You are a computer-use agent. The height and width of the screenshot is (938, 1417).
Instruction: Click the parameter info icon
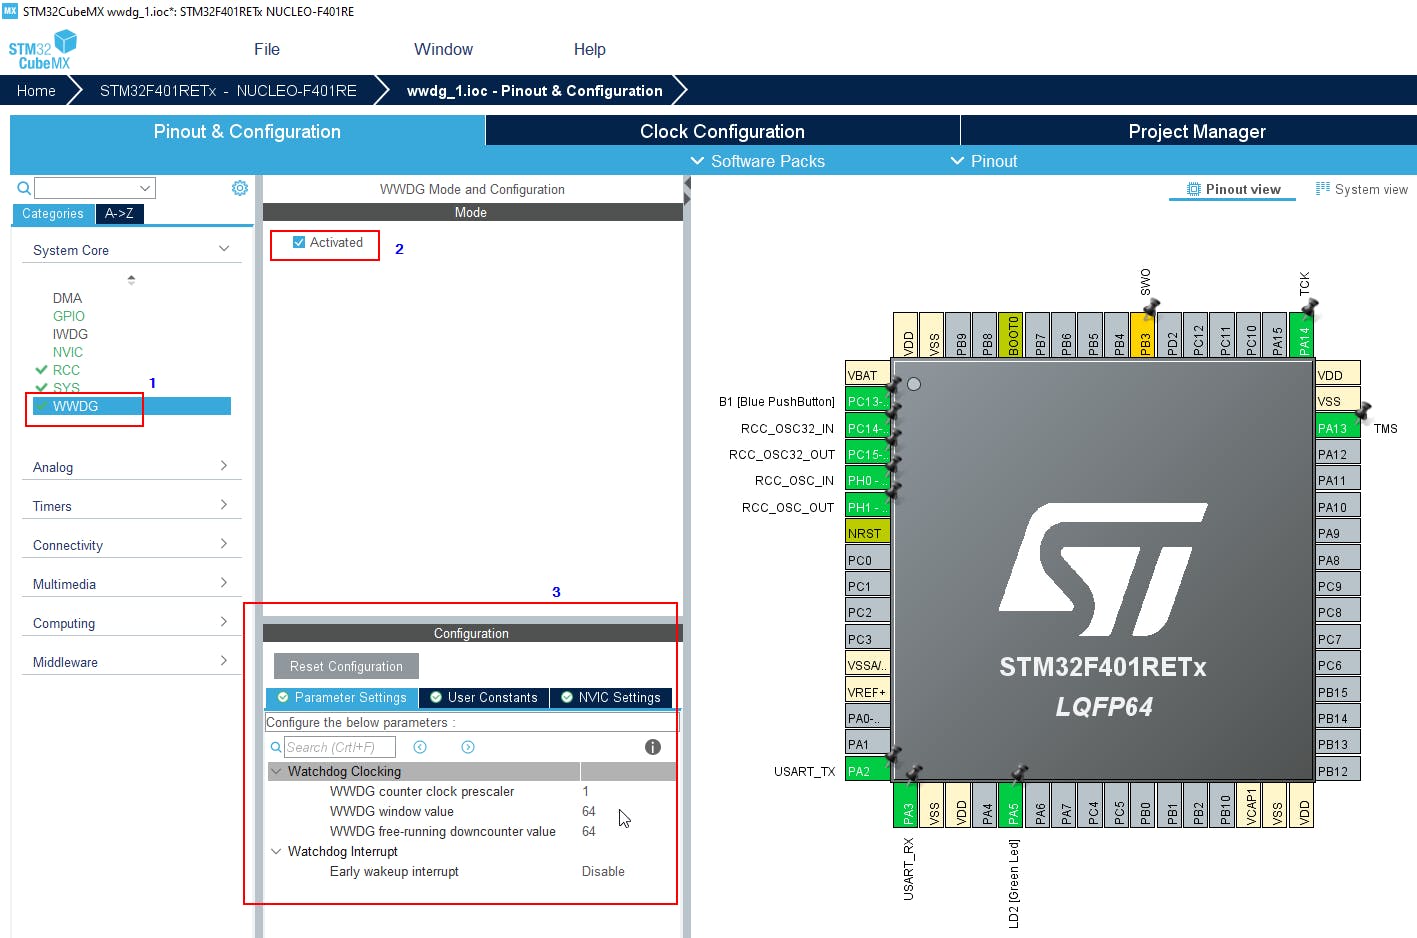tap(653, 747)
